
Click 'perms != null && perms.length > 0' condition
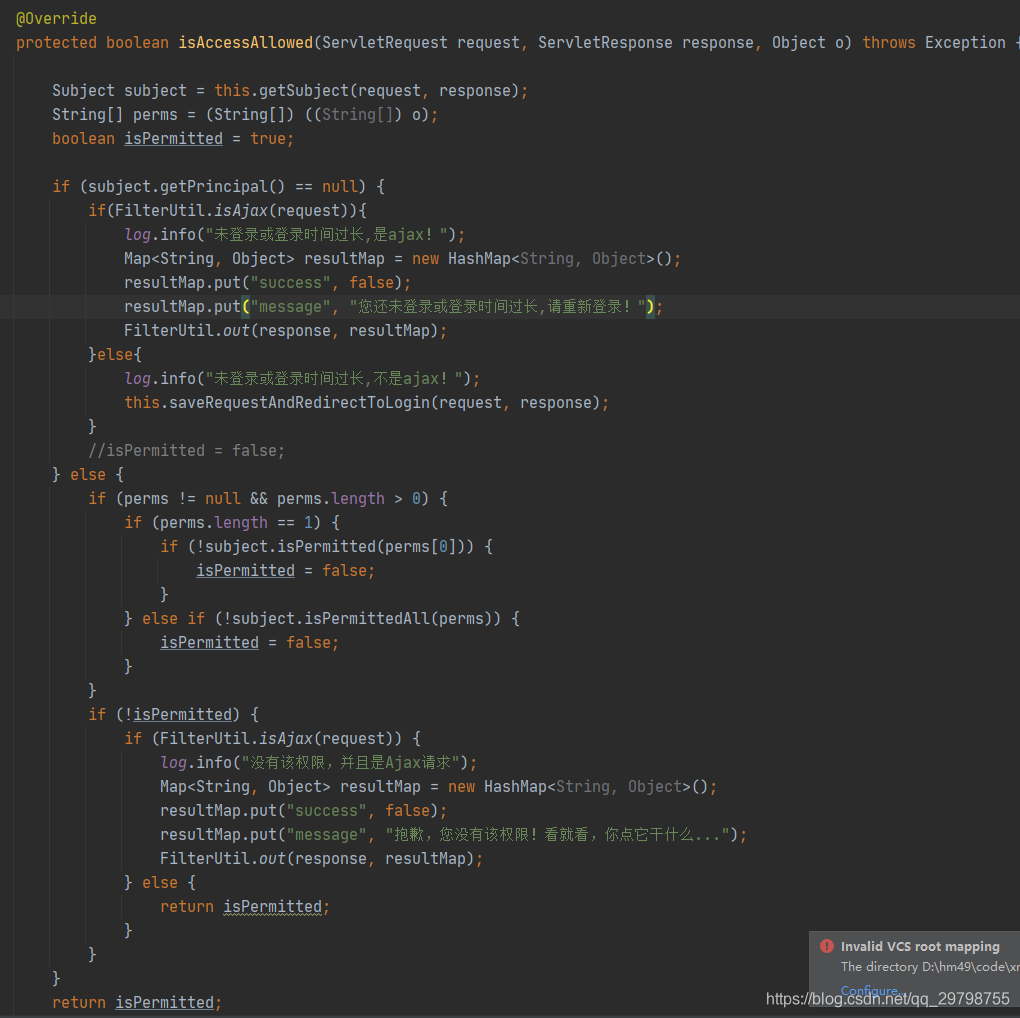[x=272, y=499]
